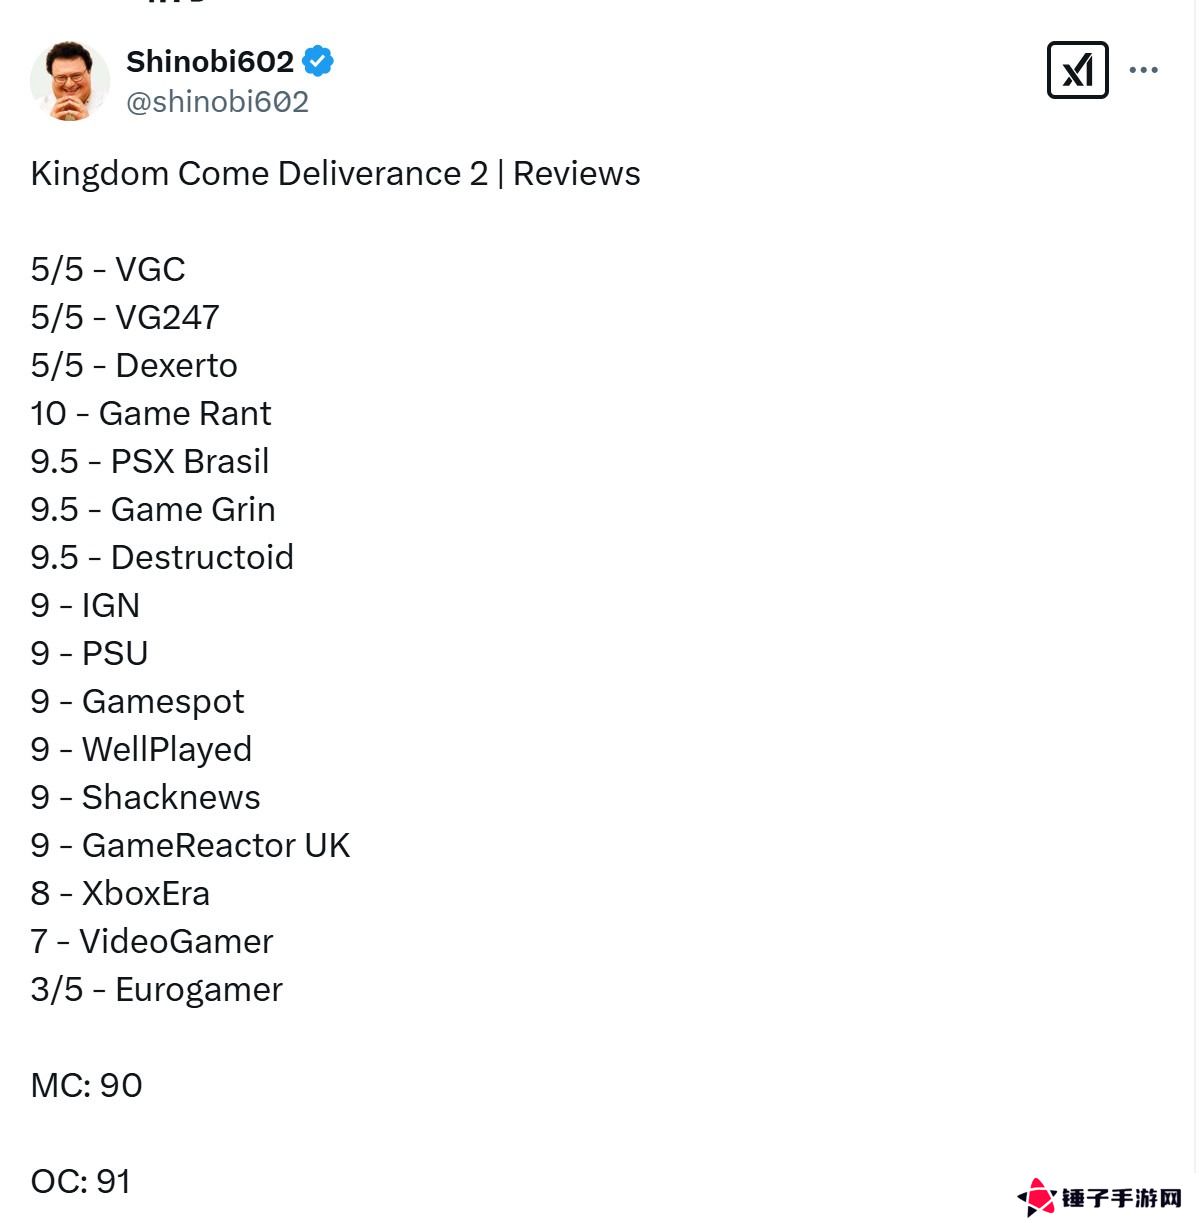The image size is (1199, 1223).
Task: Open Shinobi602's profile picture
Action: [x=69, y=81]
